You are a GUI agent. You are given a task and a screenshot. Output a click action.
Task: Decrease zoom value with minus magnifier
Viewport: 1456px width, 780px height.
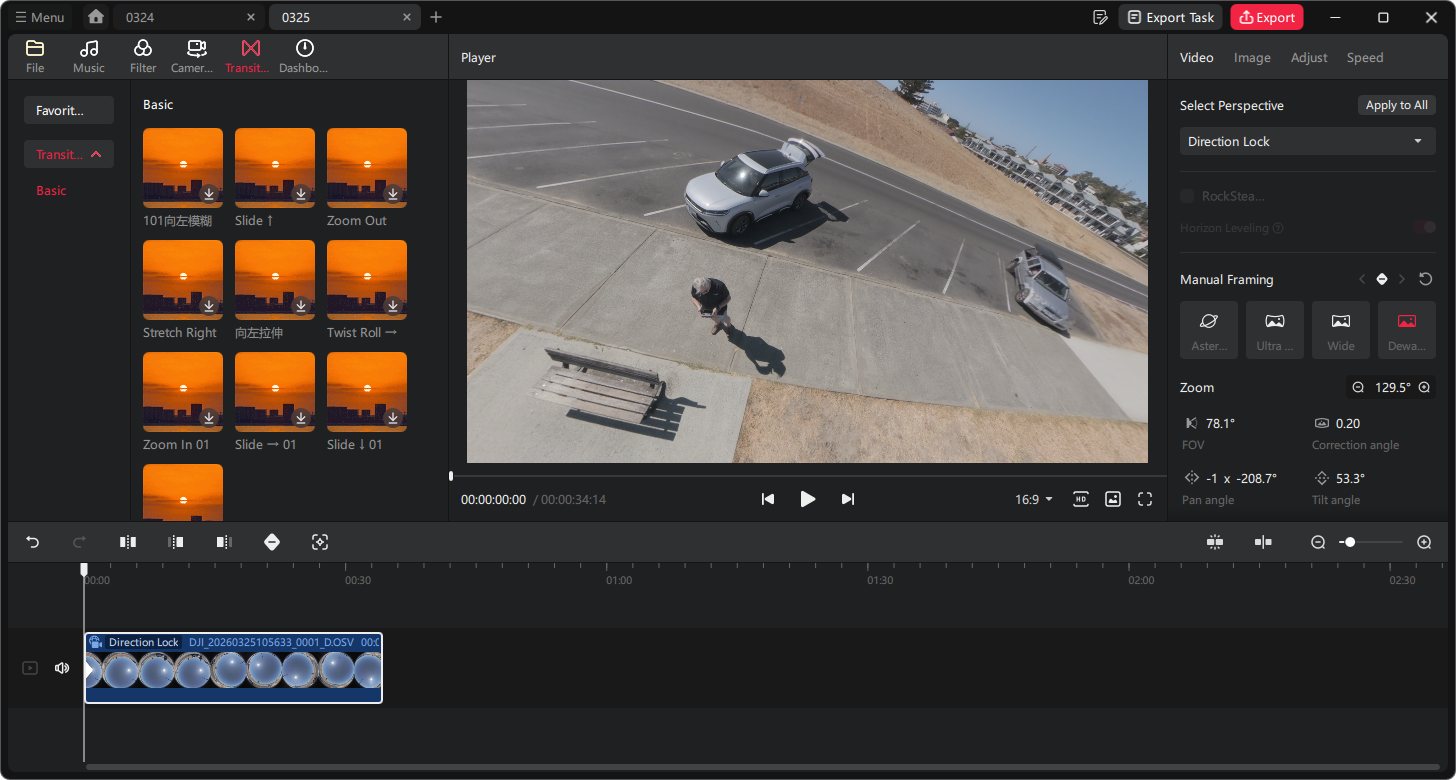1358,387
